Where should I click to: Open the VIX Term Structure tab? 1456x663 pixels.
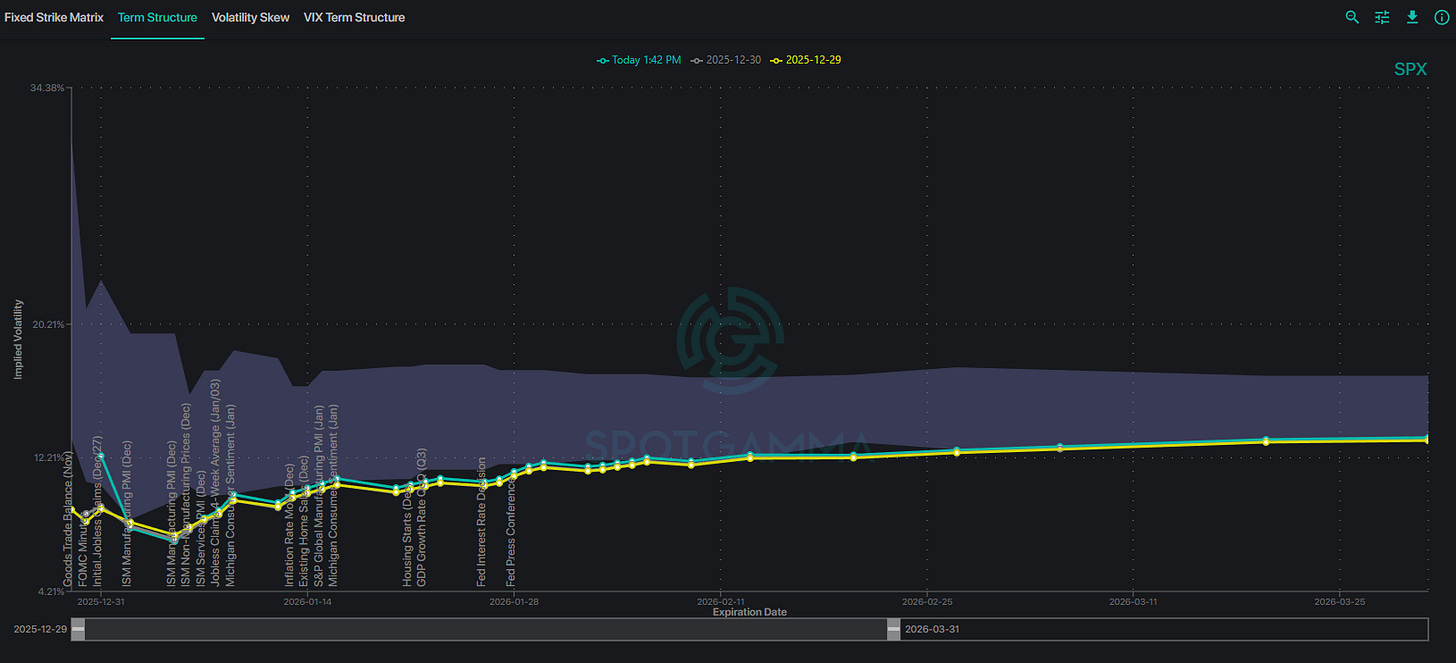pyautogui.click(x=354, y=17)
